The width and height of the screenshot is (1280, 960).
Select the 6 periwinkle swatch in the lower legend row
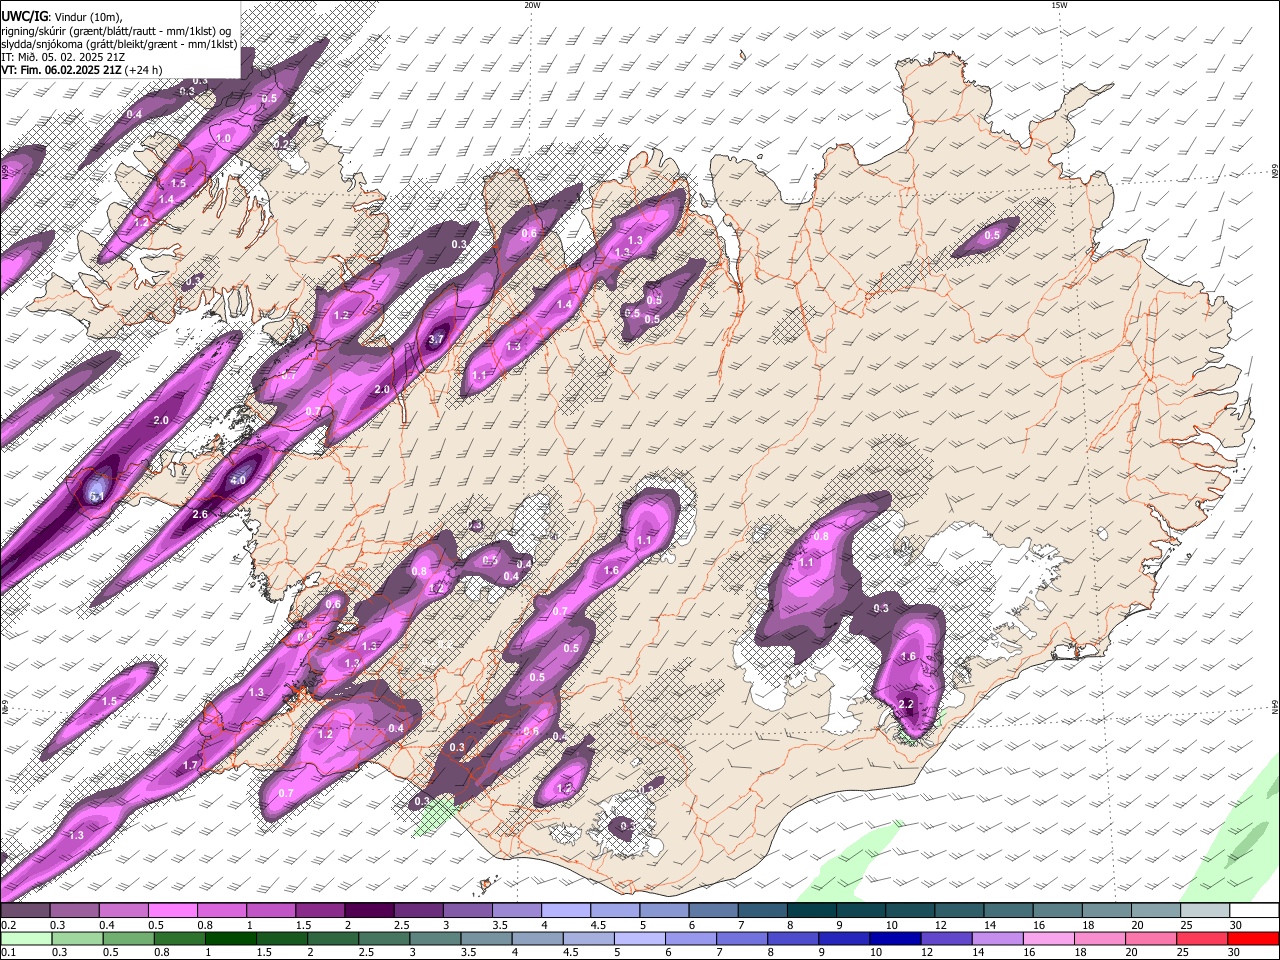click(x=690, y=938)
